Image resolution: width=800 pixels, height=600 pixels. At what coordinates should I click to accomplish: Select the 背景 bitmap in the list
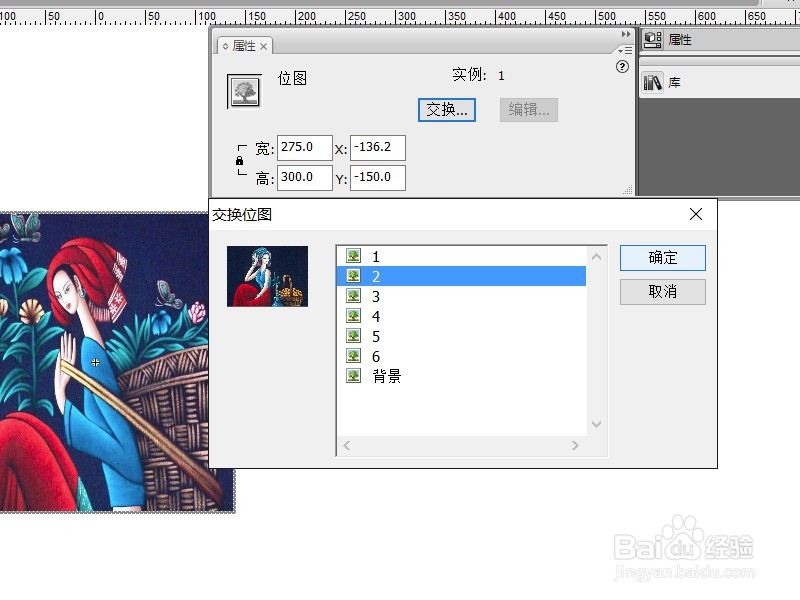pyautogui.click(x=461, y=376)
